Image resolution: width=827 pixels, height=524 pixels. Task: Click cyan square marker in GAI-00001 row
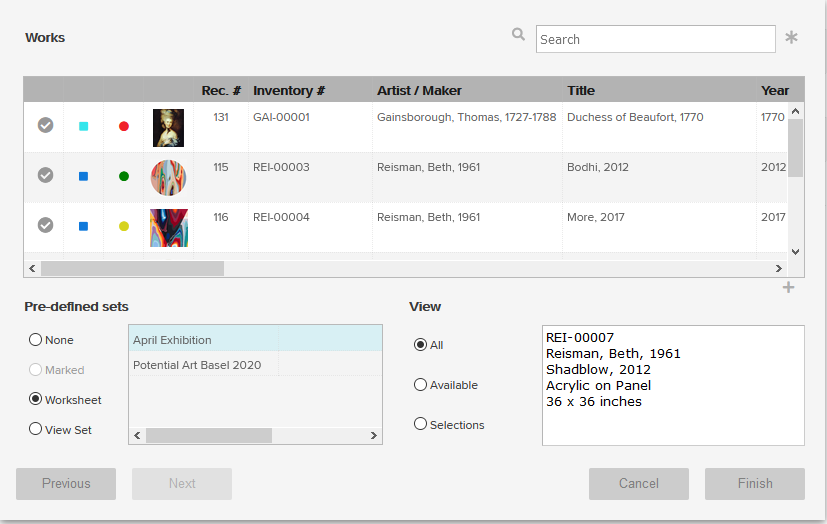point(83,126)
